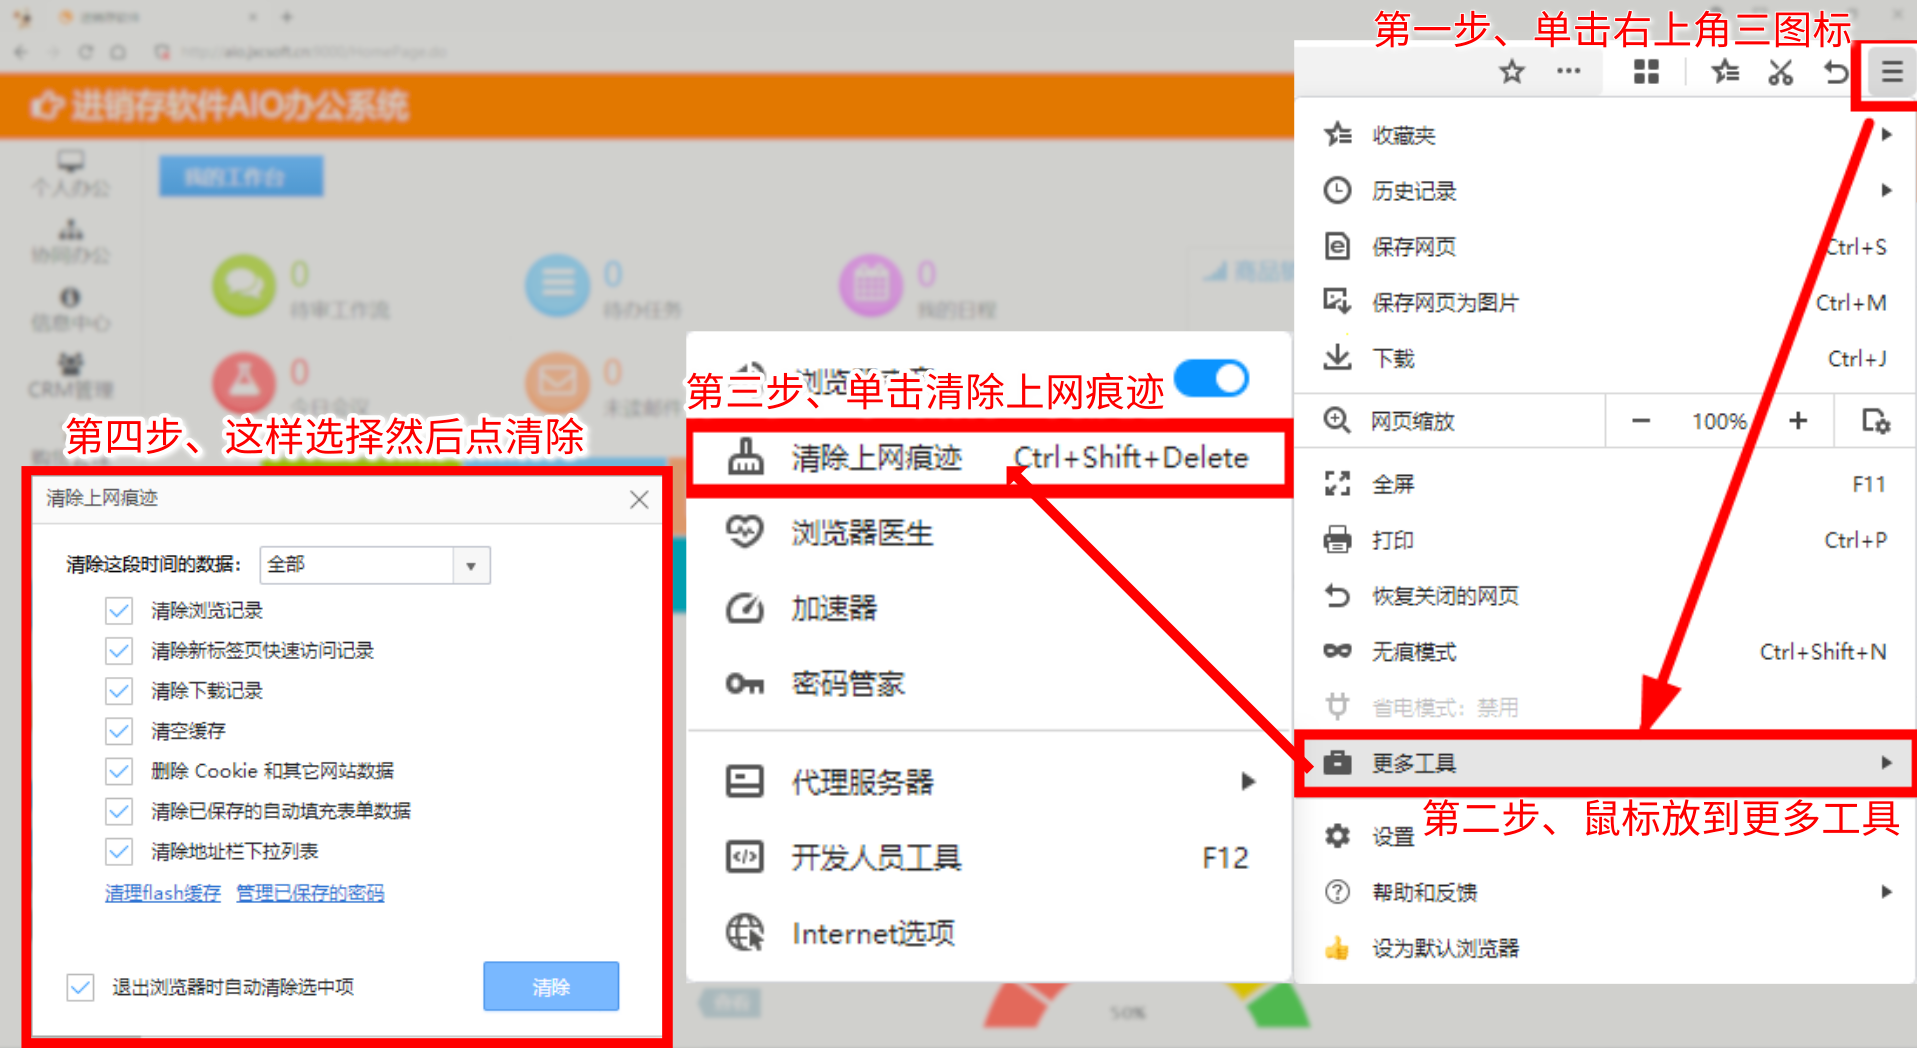Choose 保存网页为图片 from the menu
Image resolution: width=1917 pixels, height=1048 pixels.
pos(1605,302)
